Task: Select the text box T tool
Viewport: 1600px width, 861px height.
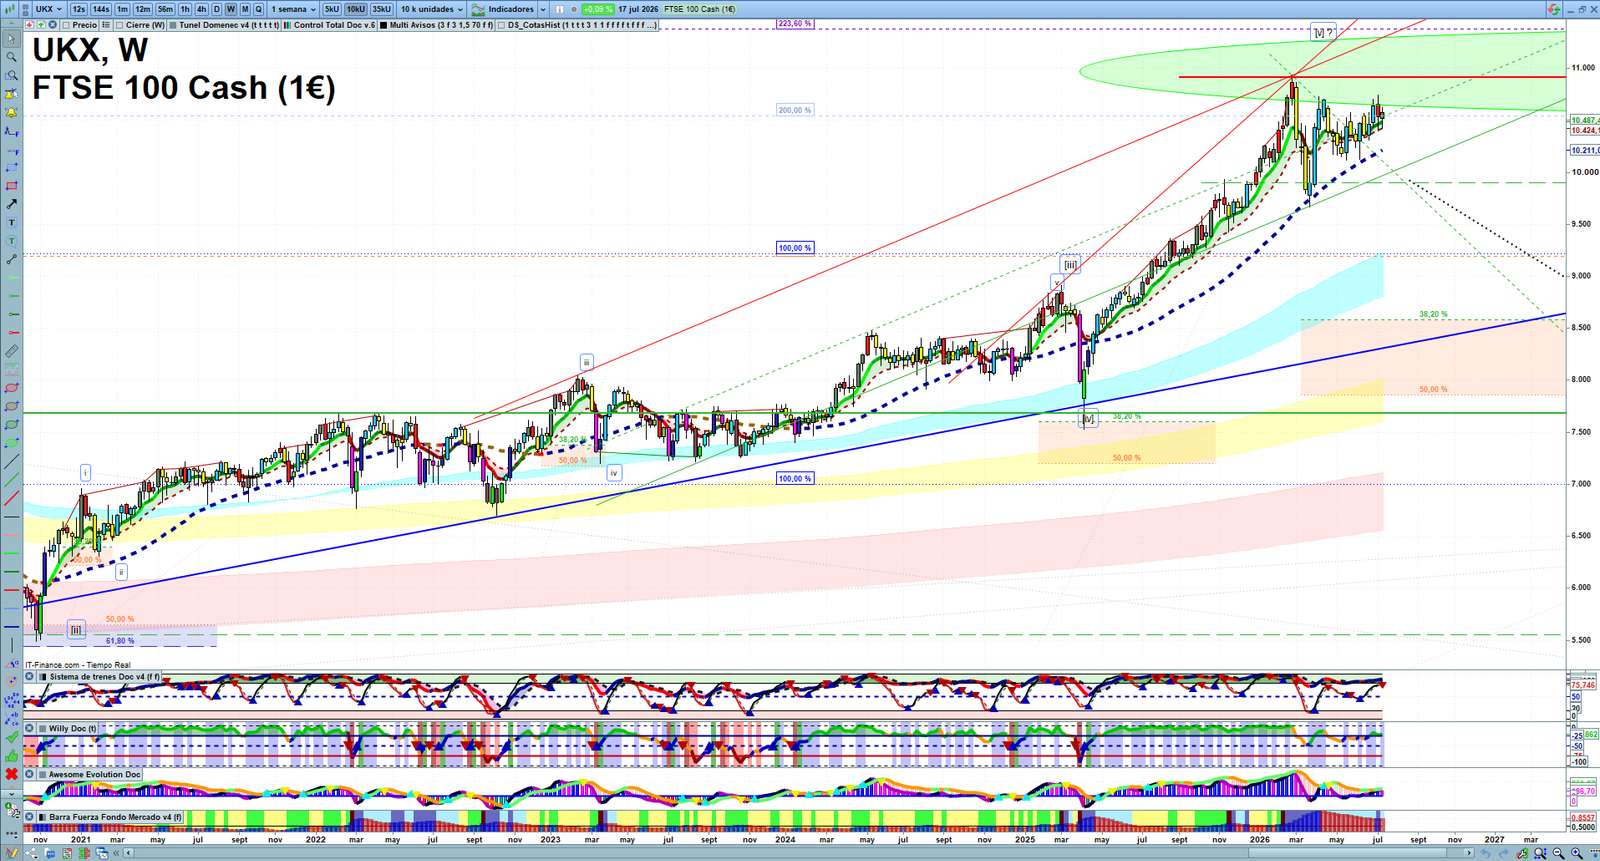Action: click(x=12, y=222)
